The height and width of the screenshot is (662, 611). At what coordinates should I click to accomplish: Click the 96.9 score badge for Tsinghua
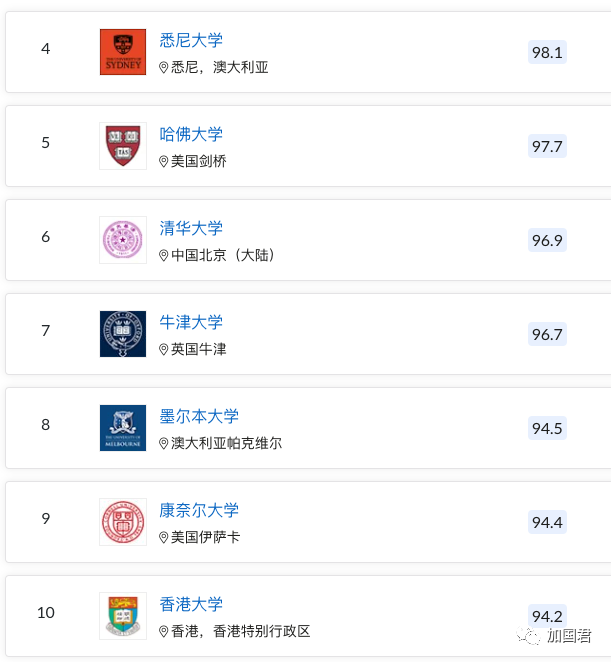click(547, 240)
